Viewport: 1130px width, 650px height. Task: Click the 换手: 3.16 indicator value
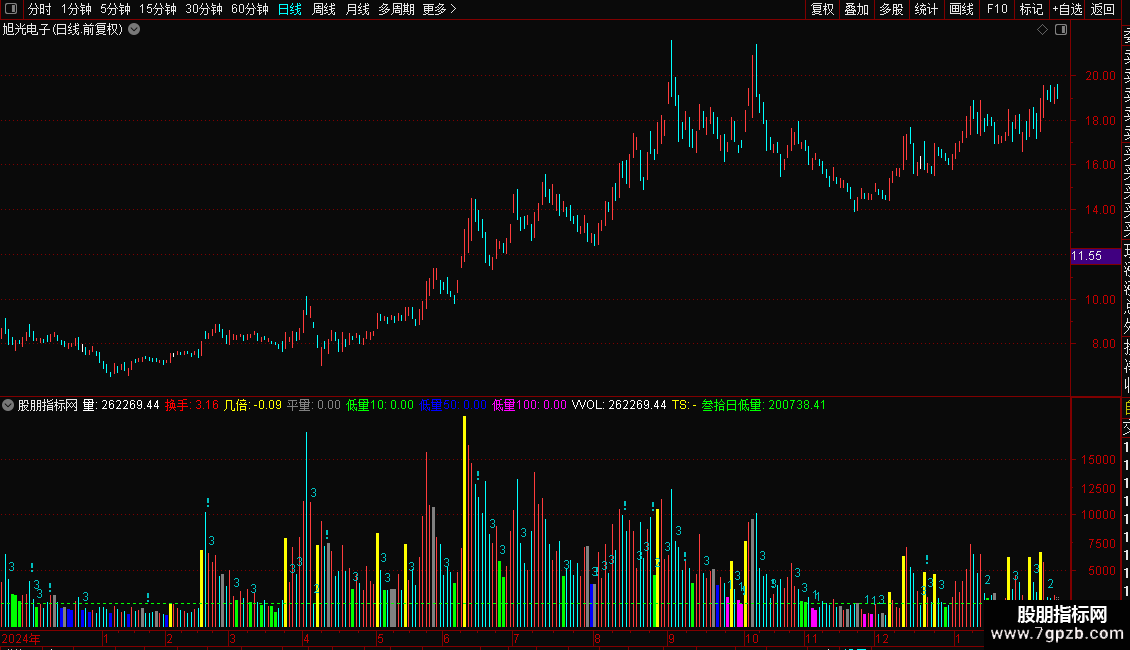[x=192, y=405]
